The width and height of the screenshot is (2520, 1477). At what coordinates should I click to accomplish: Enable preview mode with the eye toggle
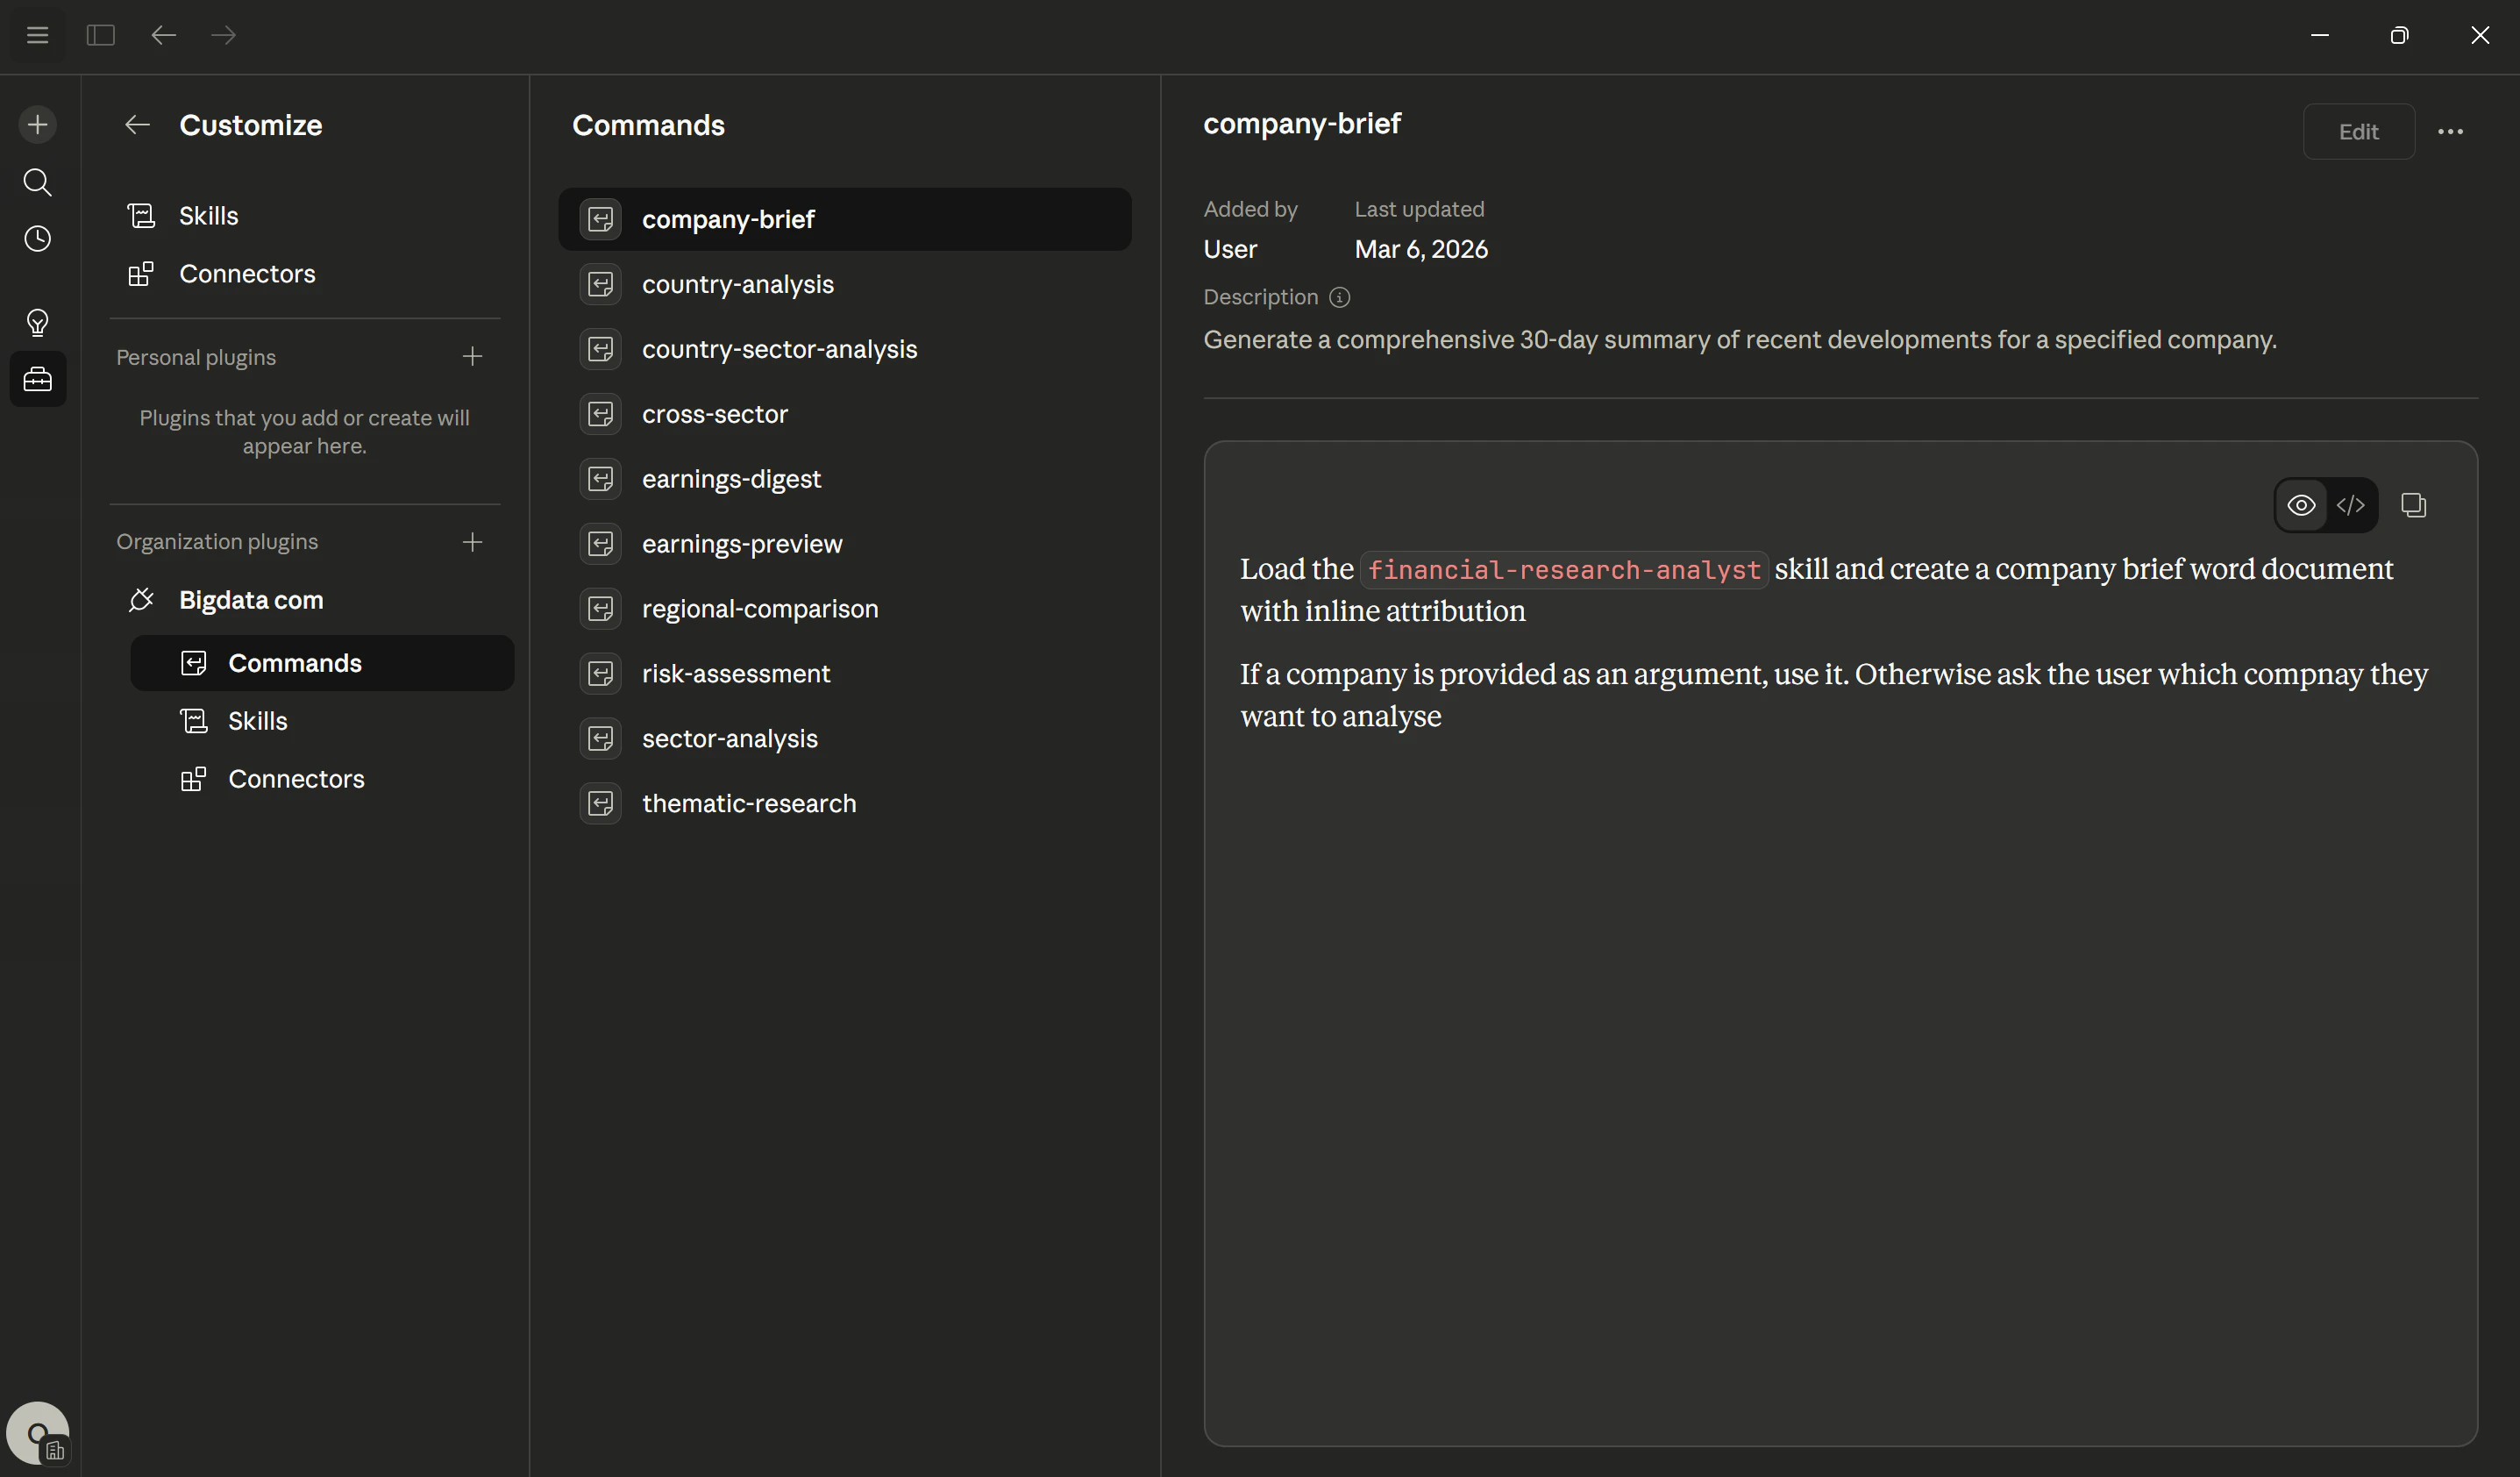point(2302,505)
